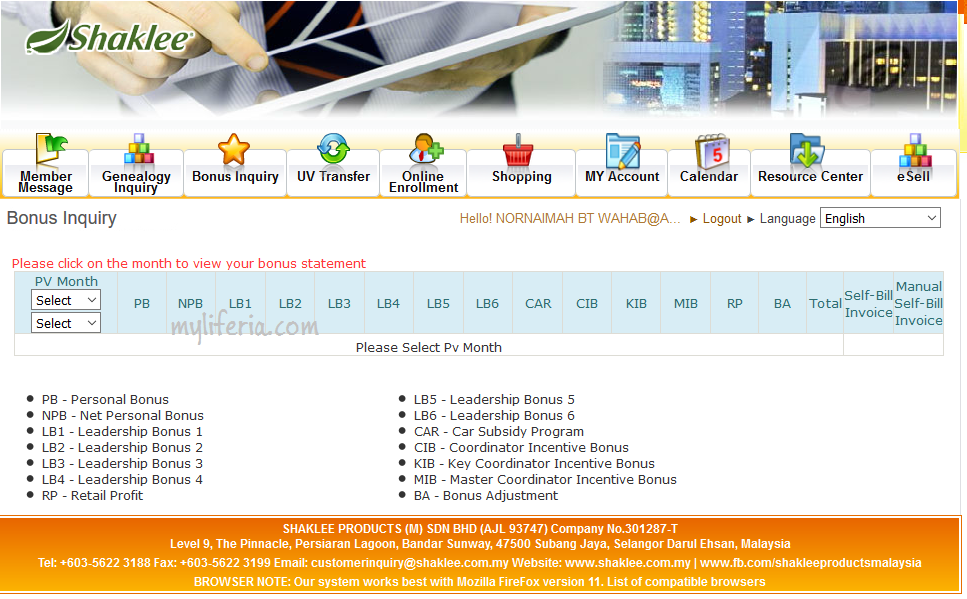The image size is (967, 599).
Task: Open the Shopping menu label
Action: (522, 177)
